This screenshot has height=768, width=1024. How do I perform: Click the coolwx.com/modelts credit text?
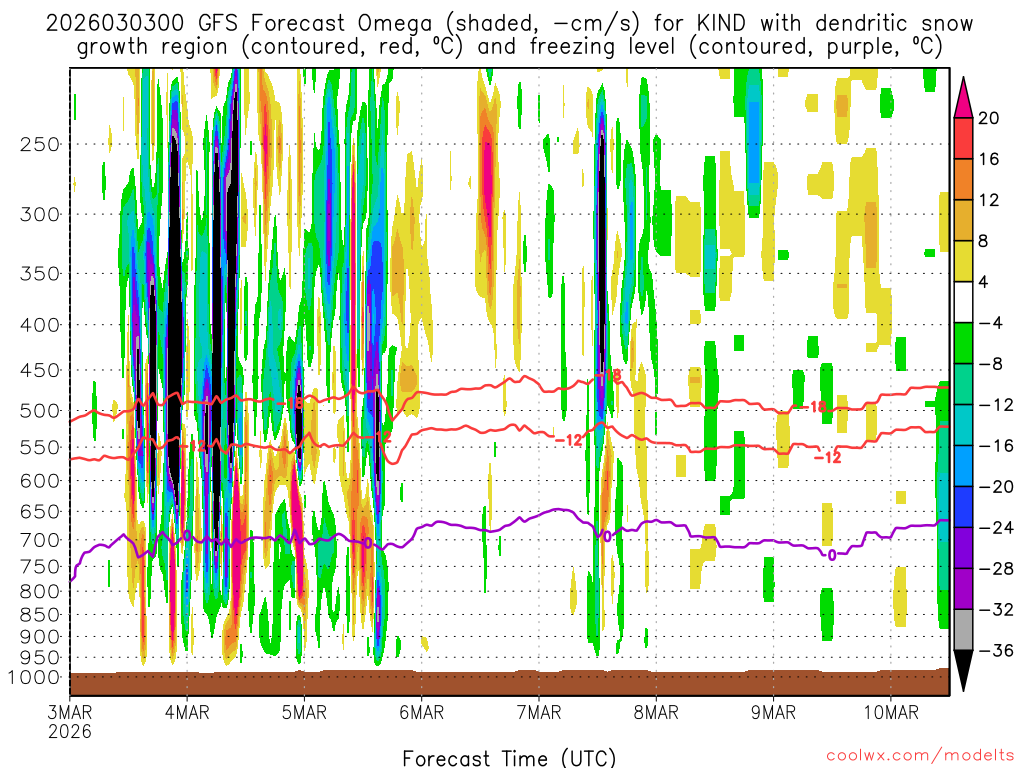tap(920, 756)
